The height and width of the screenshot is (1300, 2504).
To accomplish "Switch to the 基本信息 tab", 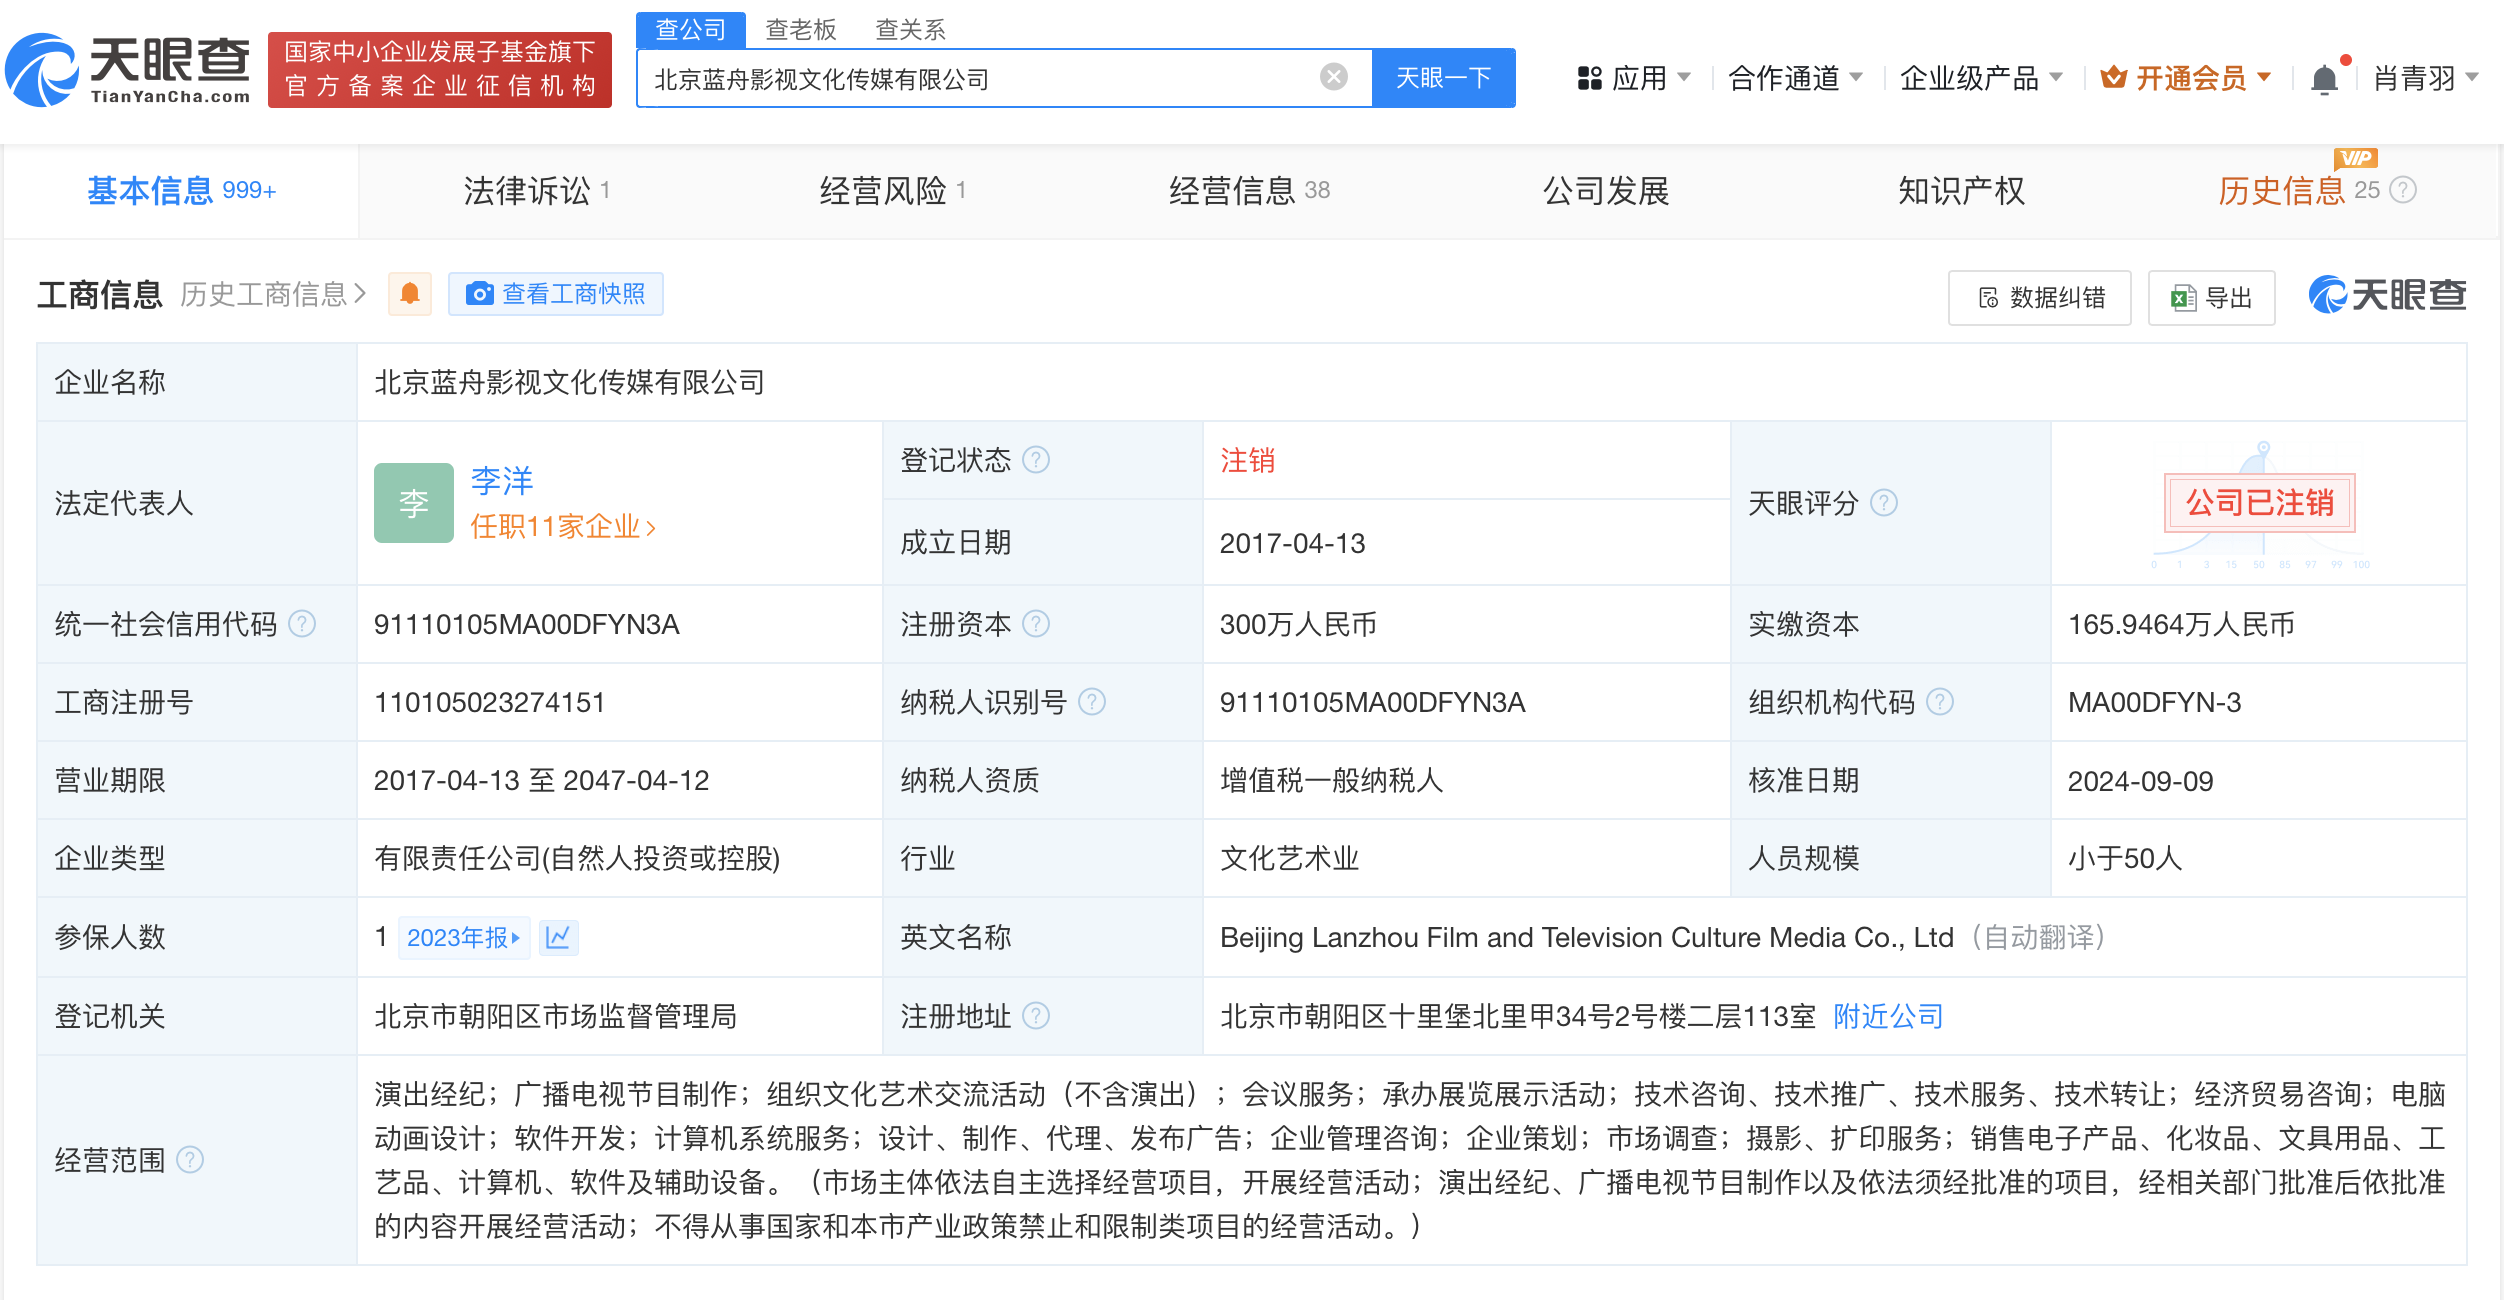I will (181, 190).
